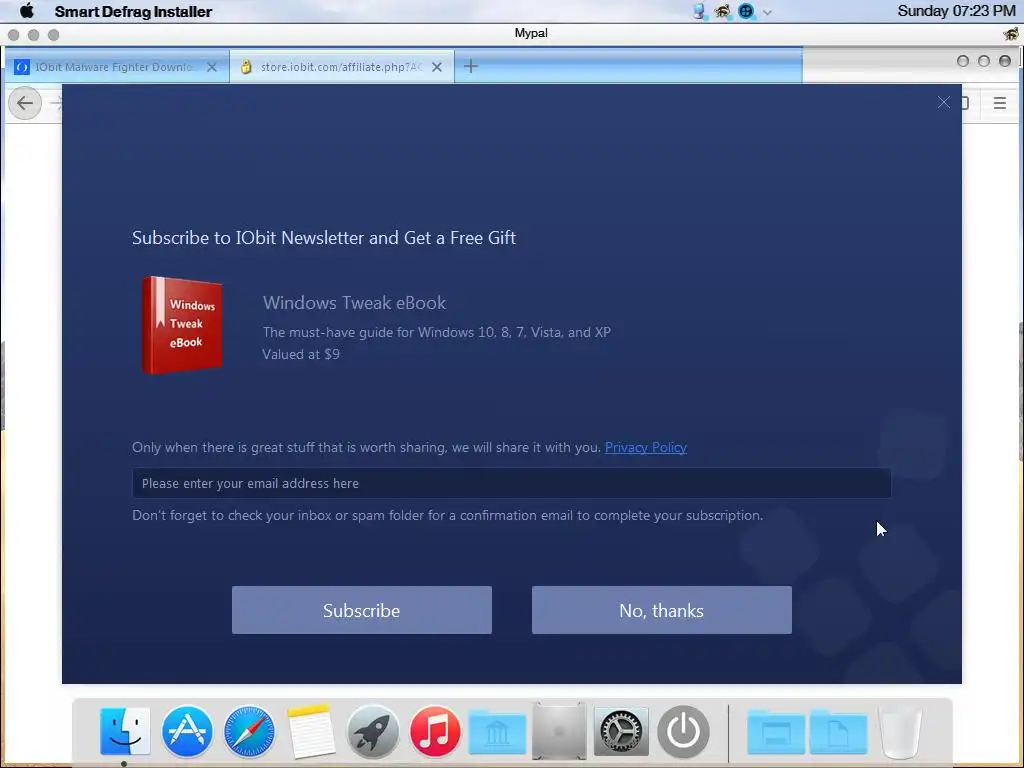Click the Subscribe button

coord(362,610)
